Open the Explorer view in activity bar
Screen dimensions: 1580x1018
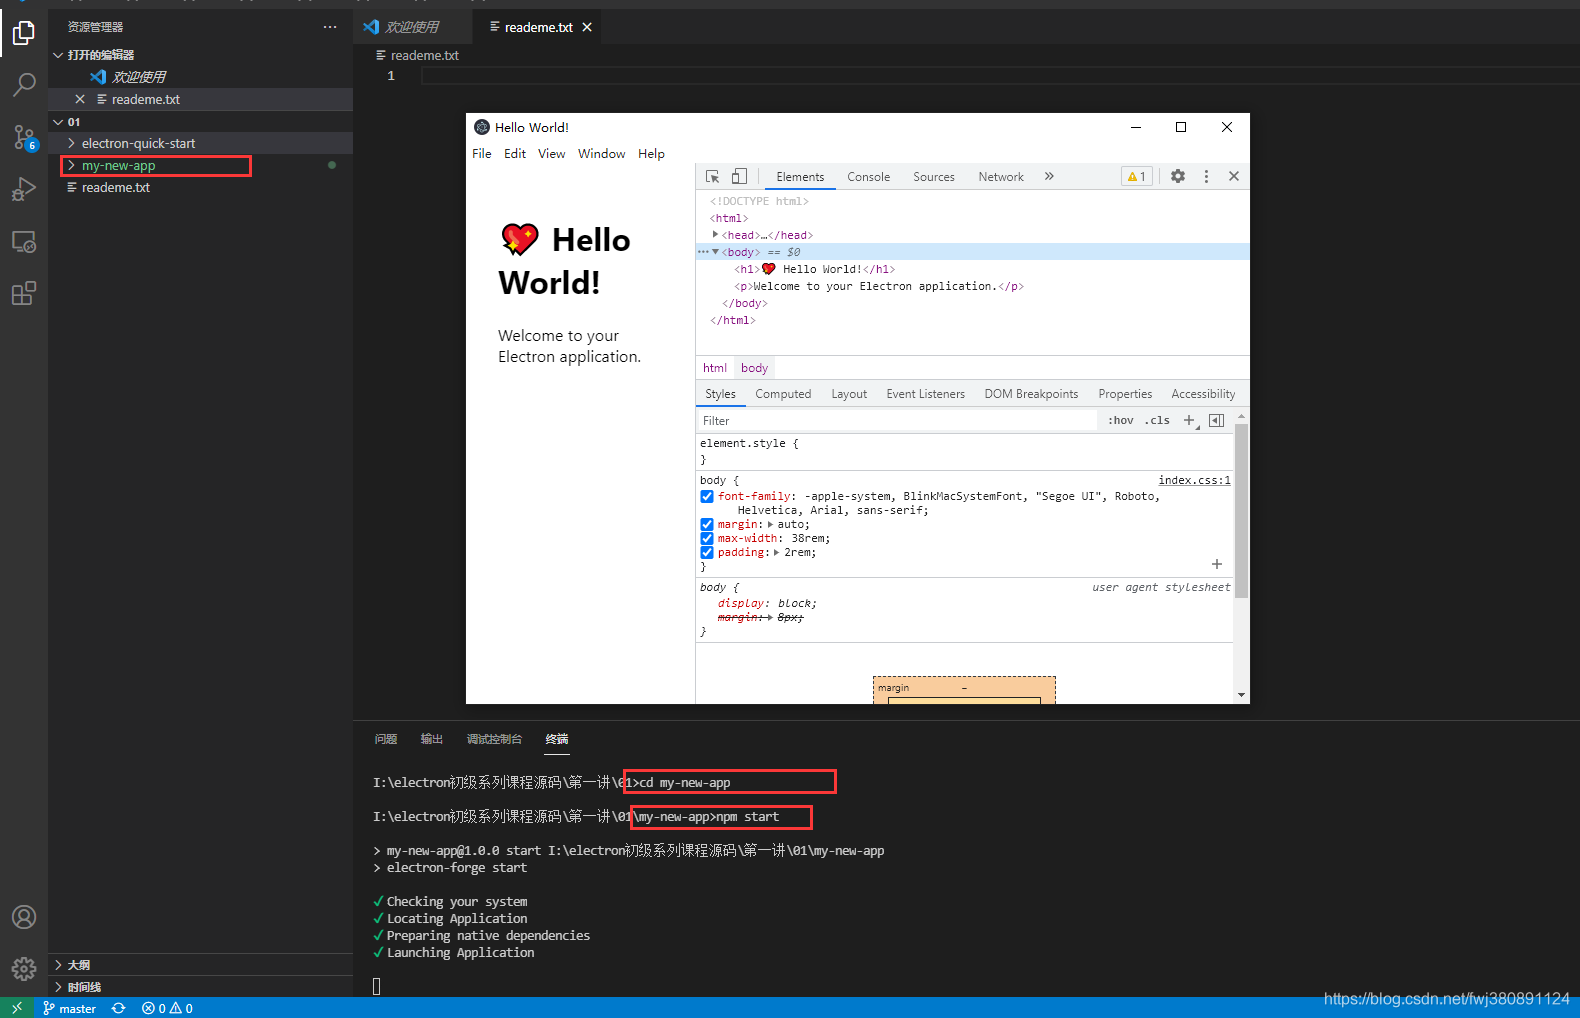click(x=24, y=33)
